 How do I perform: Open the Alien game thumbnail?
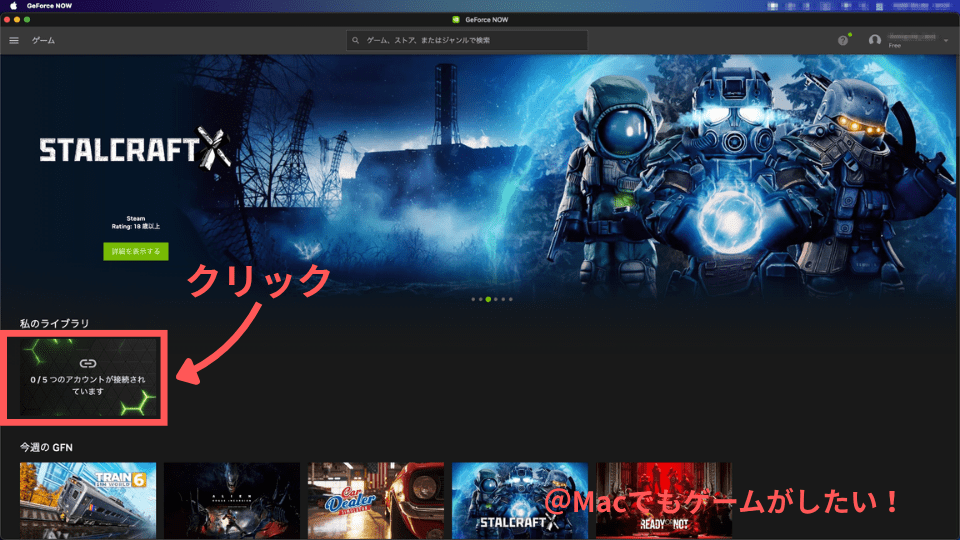[232, 500]
